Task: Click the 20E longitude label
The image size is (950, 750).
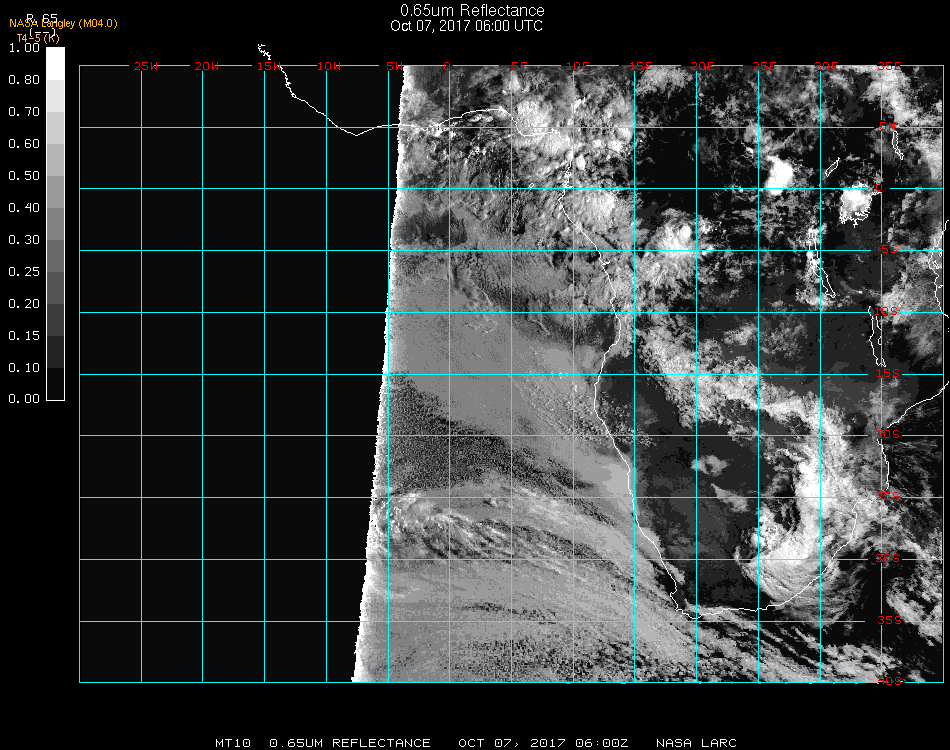Action: [703, 67]
